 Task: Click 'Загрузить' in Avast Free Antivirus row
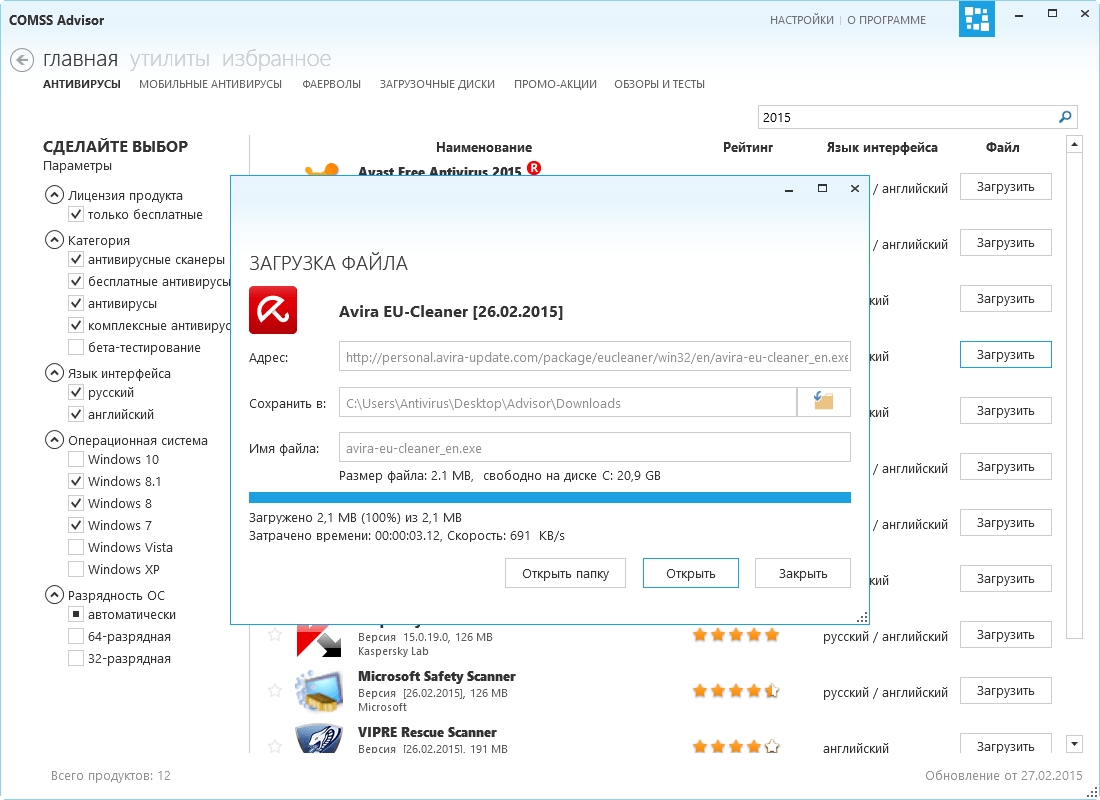(x=1006, y=187)
